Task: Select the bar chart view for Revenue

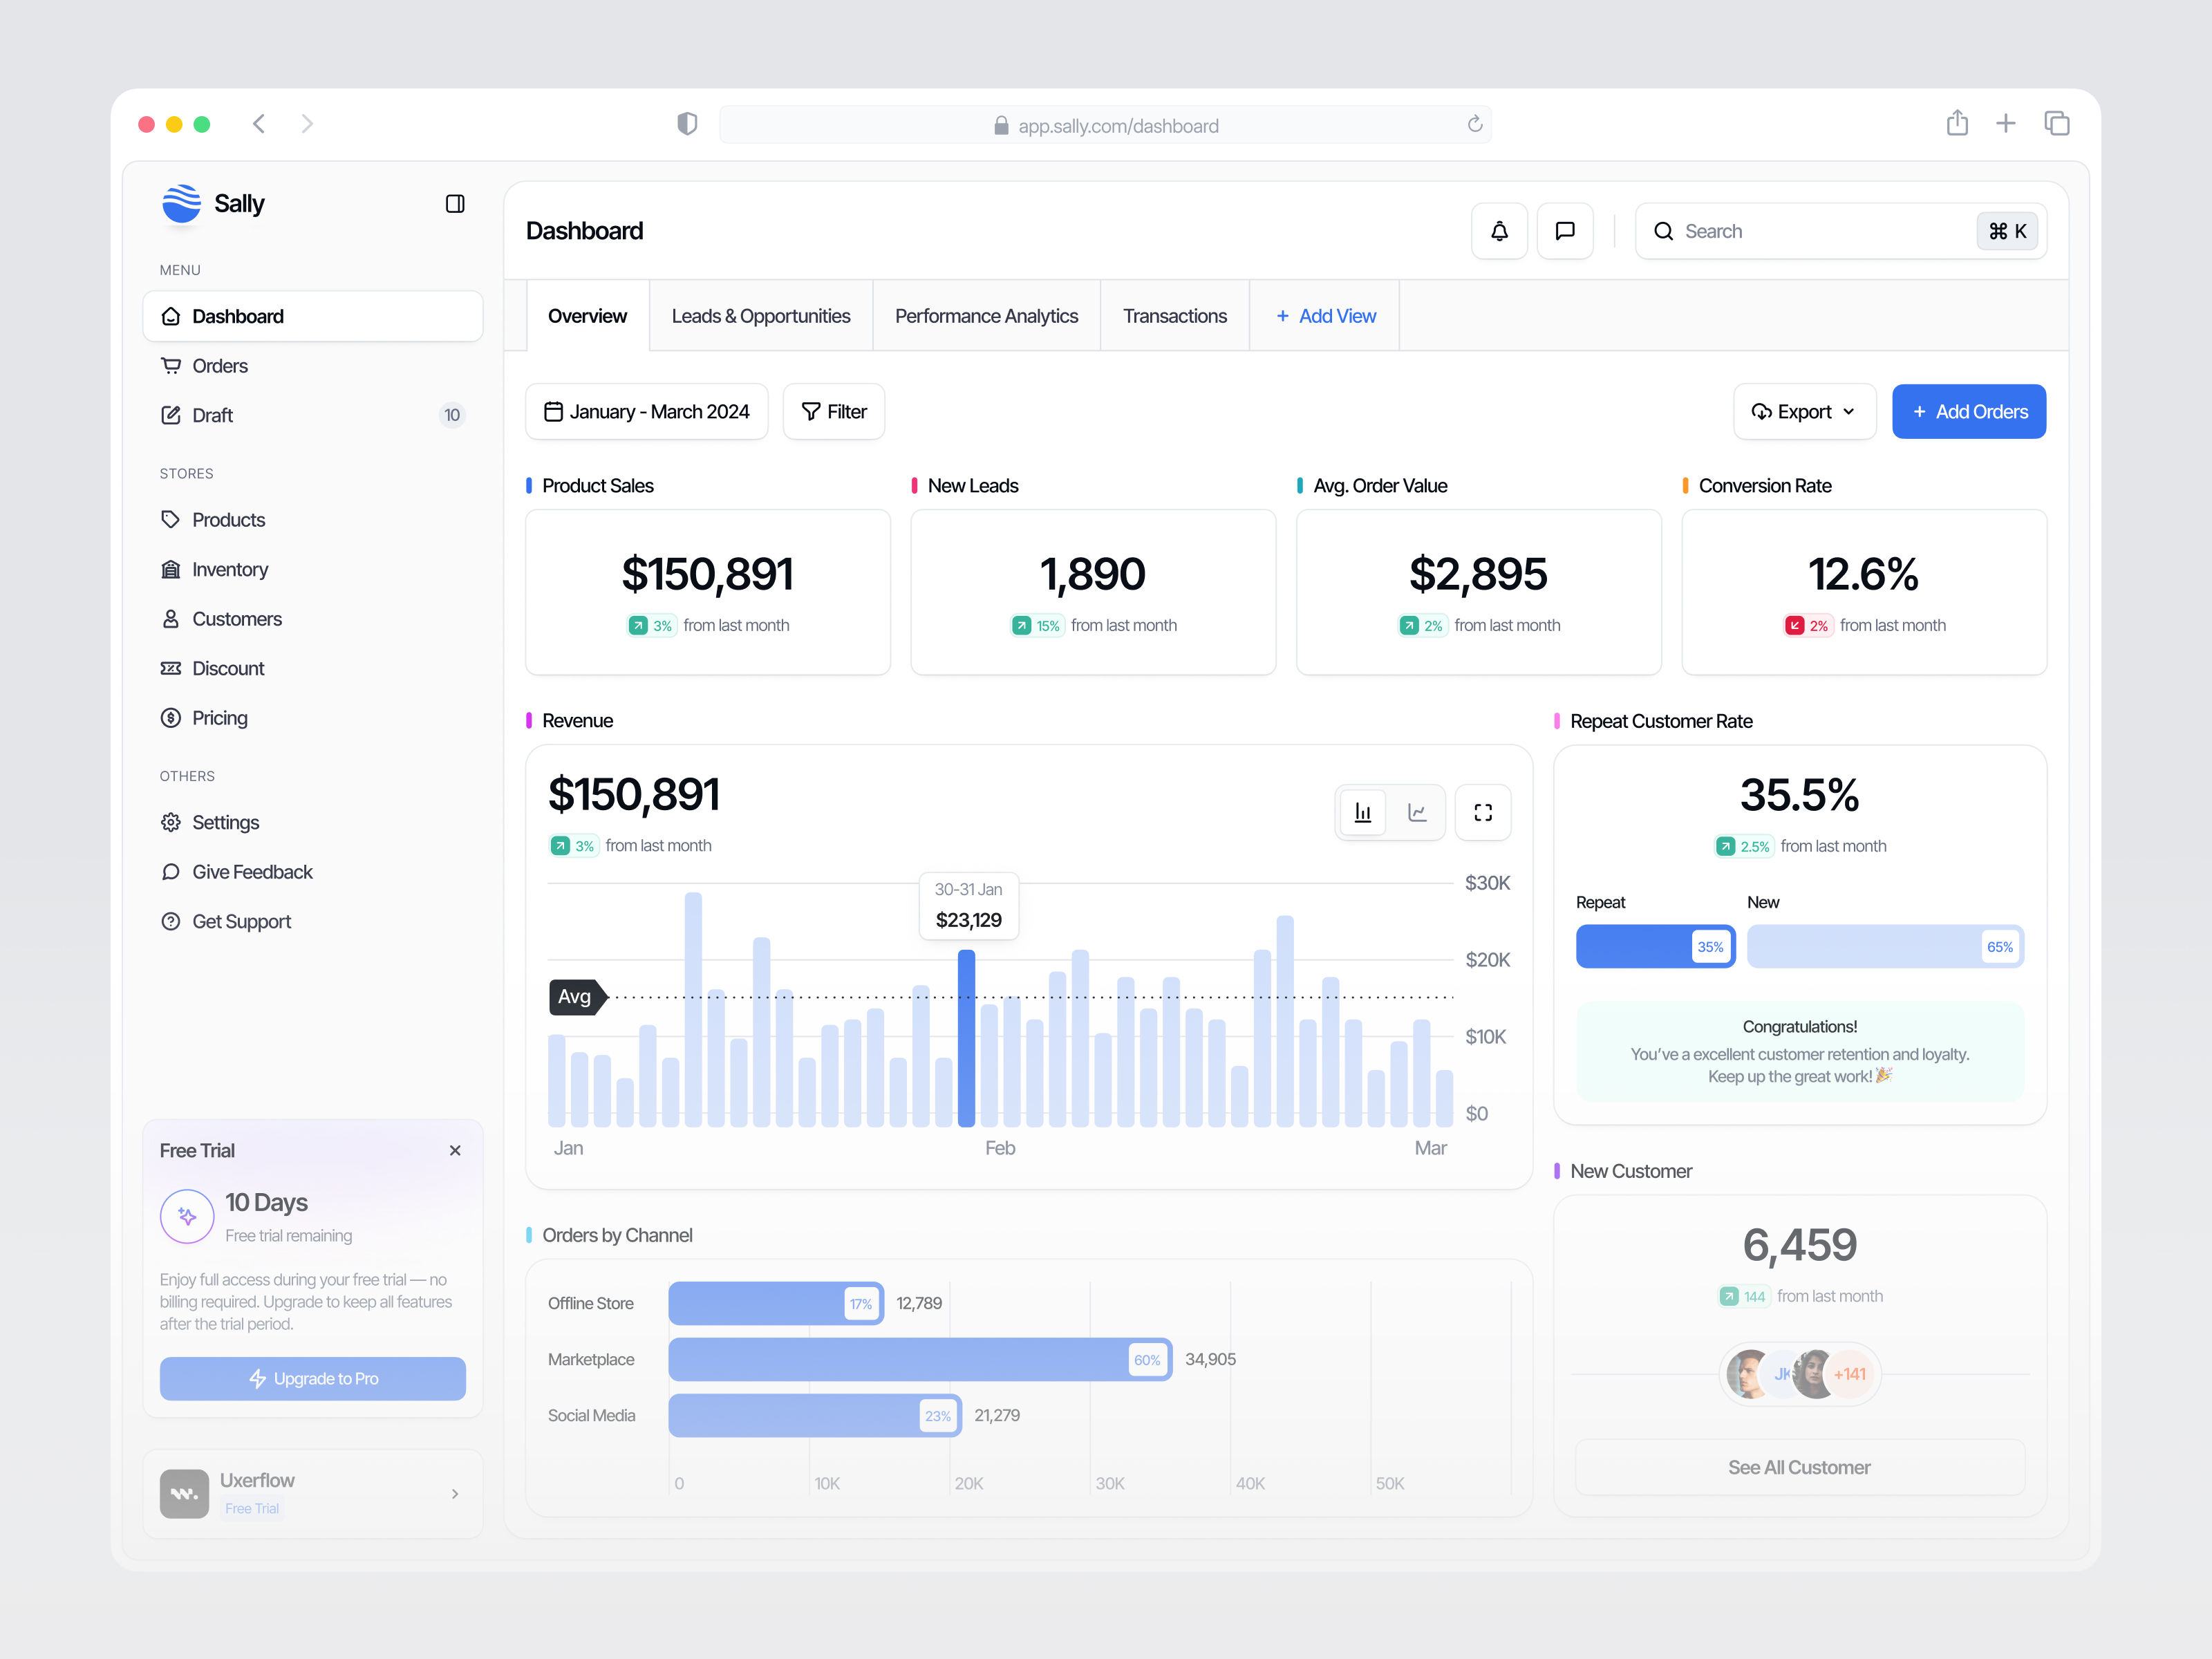Action: coord(1362,812)
